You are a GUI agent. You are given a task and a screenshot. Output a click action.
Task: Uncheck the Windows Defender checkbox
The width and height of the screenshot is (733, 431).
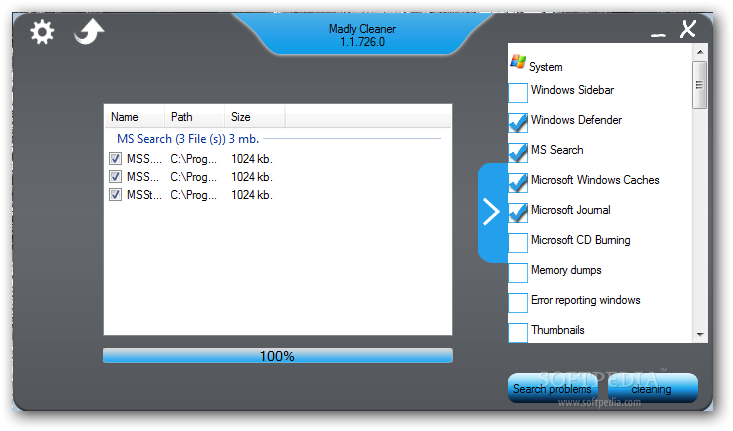coord(518,122)
